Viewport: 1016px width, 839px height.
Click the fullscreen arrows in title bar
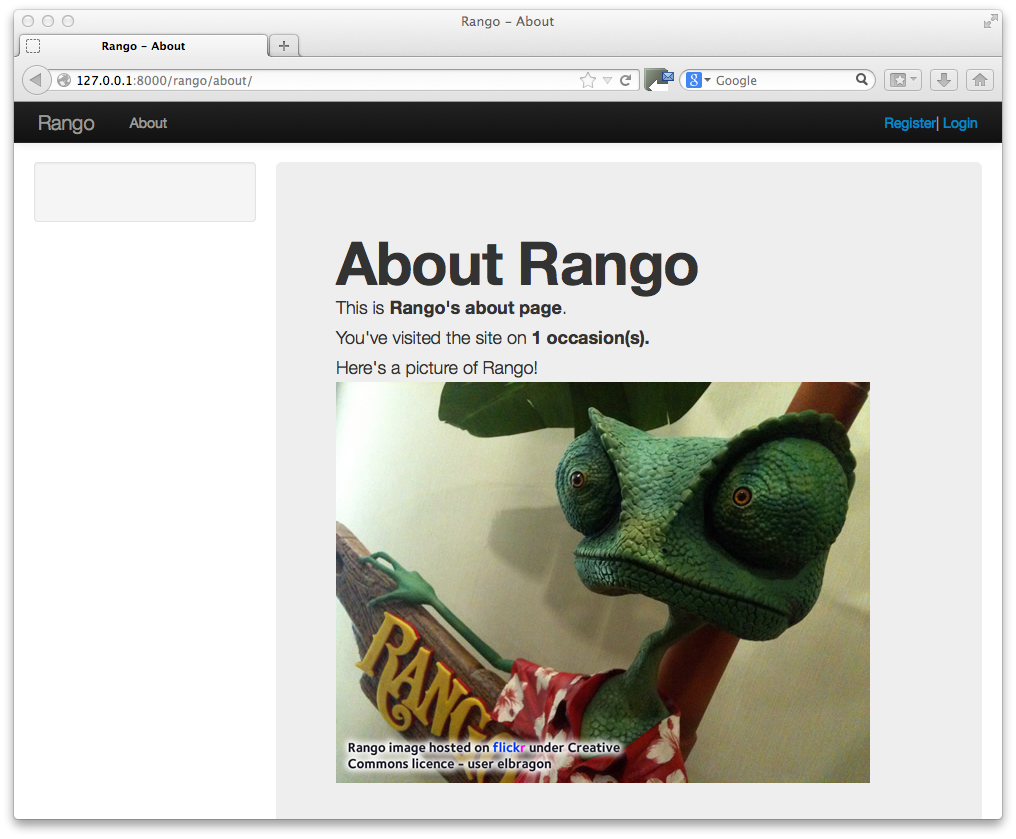pos(990,22)
